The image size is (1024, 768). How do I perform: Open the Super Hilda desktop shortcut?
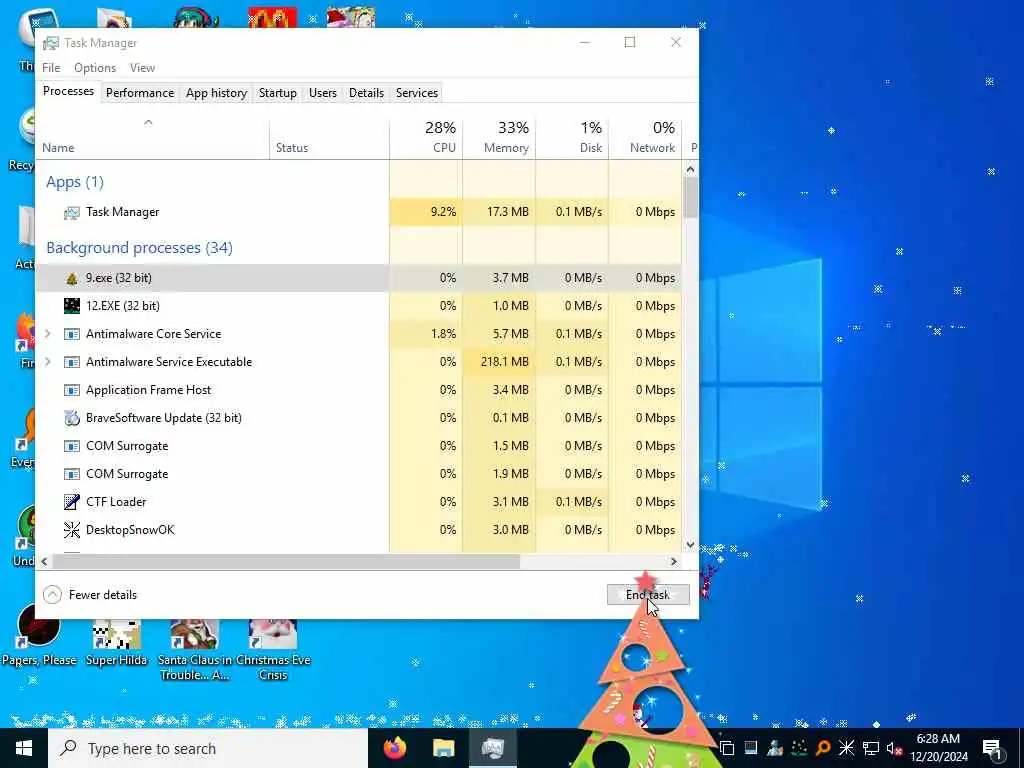[x=116, y=643]
